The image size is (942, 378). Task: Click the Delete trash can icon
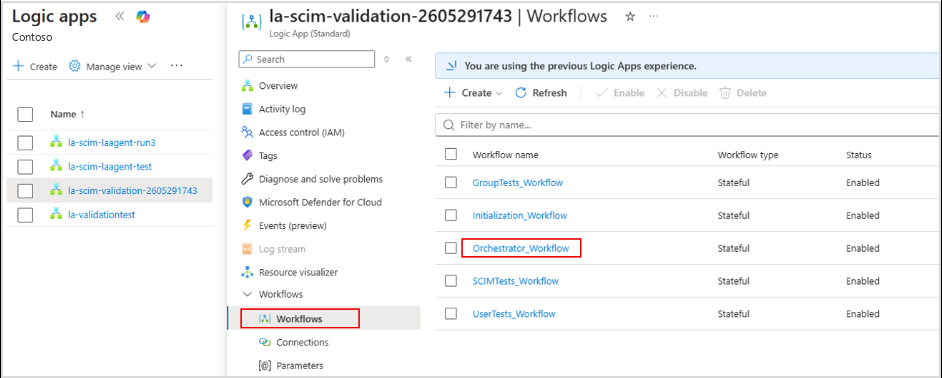[725, 93]
